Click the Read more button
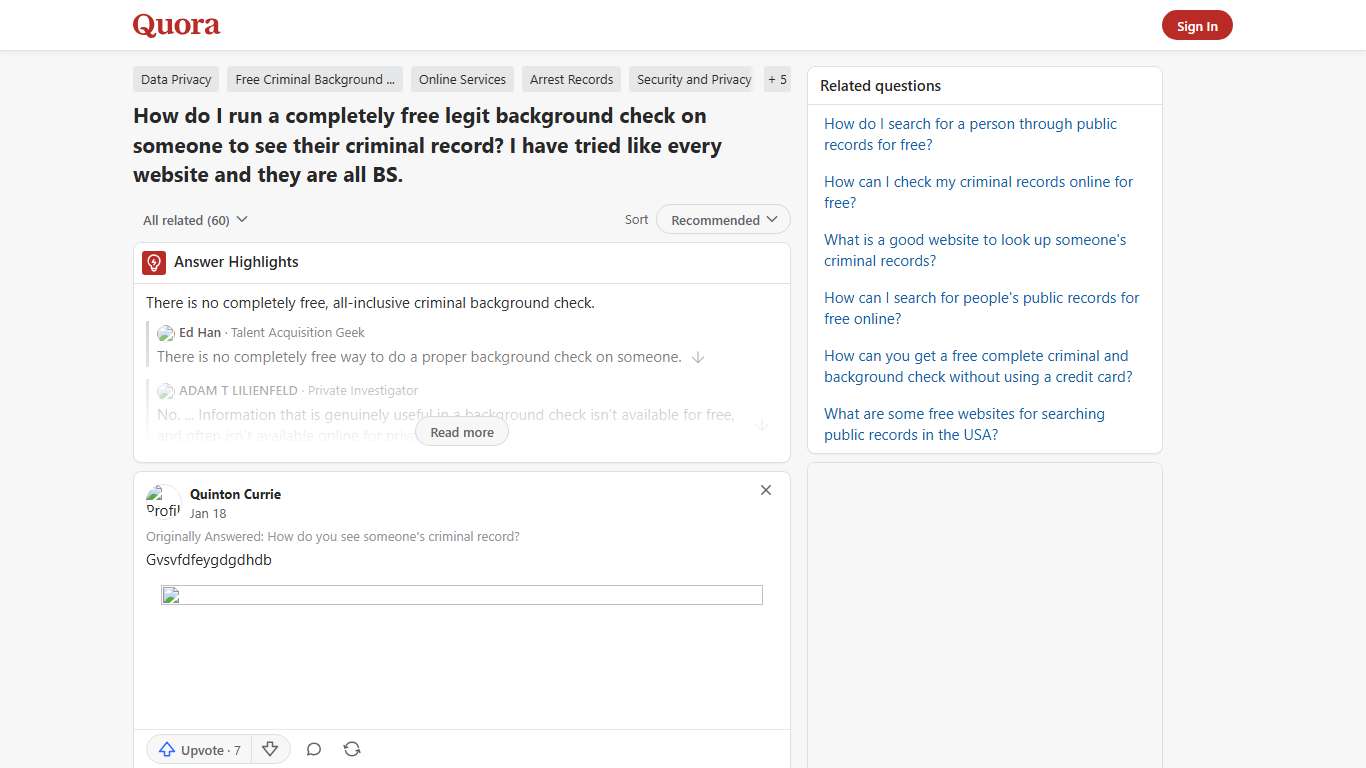Viewport: 1366px width, 768px height. pyautogui.click(x=461, y=431)
